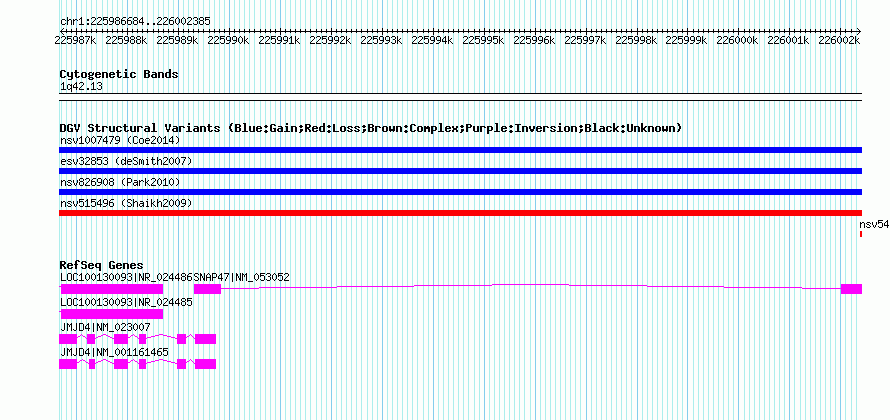Select the nsv826908 (Park2010) variant label

[x=120, y=182]
